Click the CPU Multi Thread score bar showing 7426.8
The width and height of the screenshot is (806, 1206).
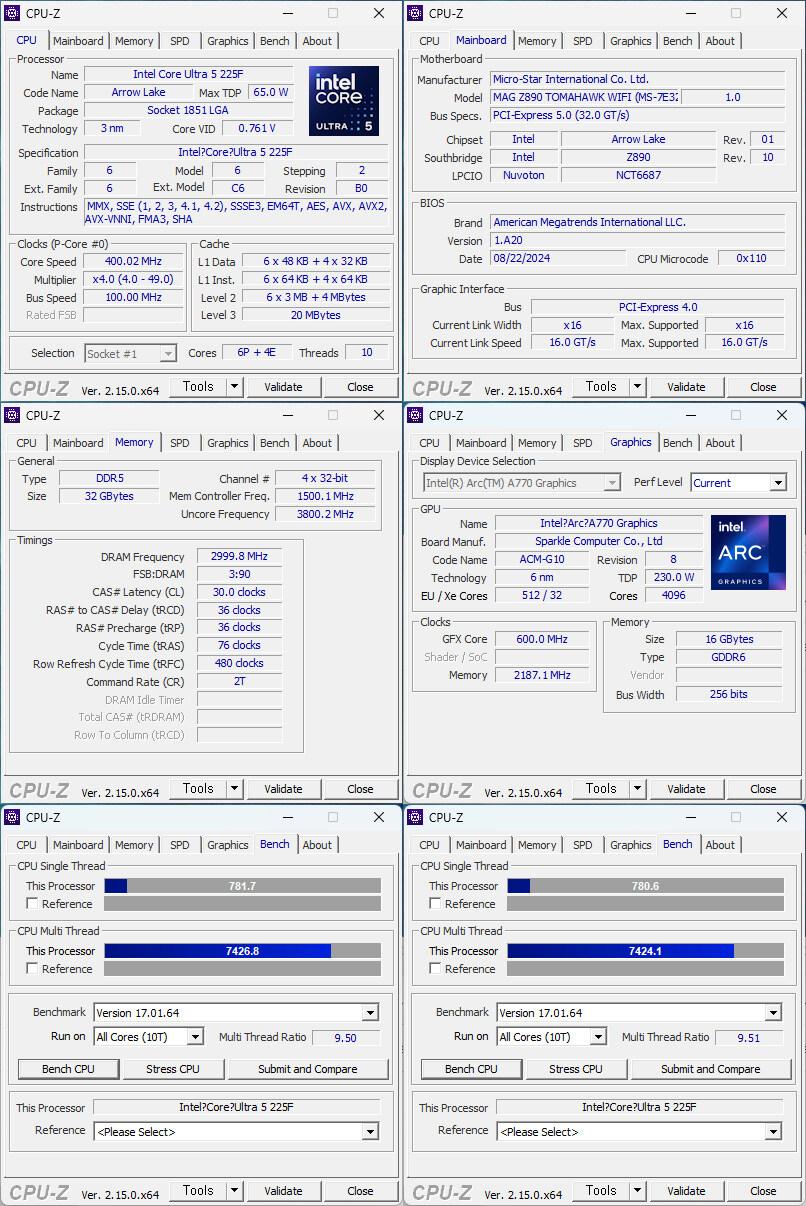tap(240, 951)
